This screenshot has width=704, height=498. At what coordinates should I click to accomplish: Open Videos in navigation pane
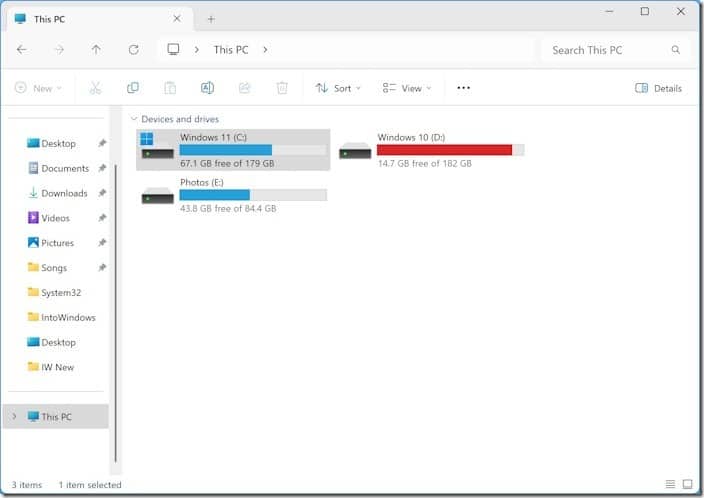point(48,218)
